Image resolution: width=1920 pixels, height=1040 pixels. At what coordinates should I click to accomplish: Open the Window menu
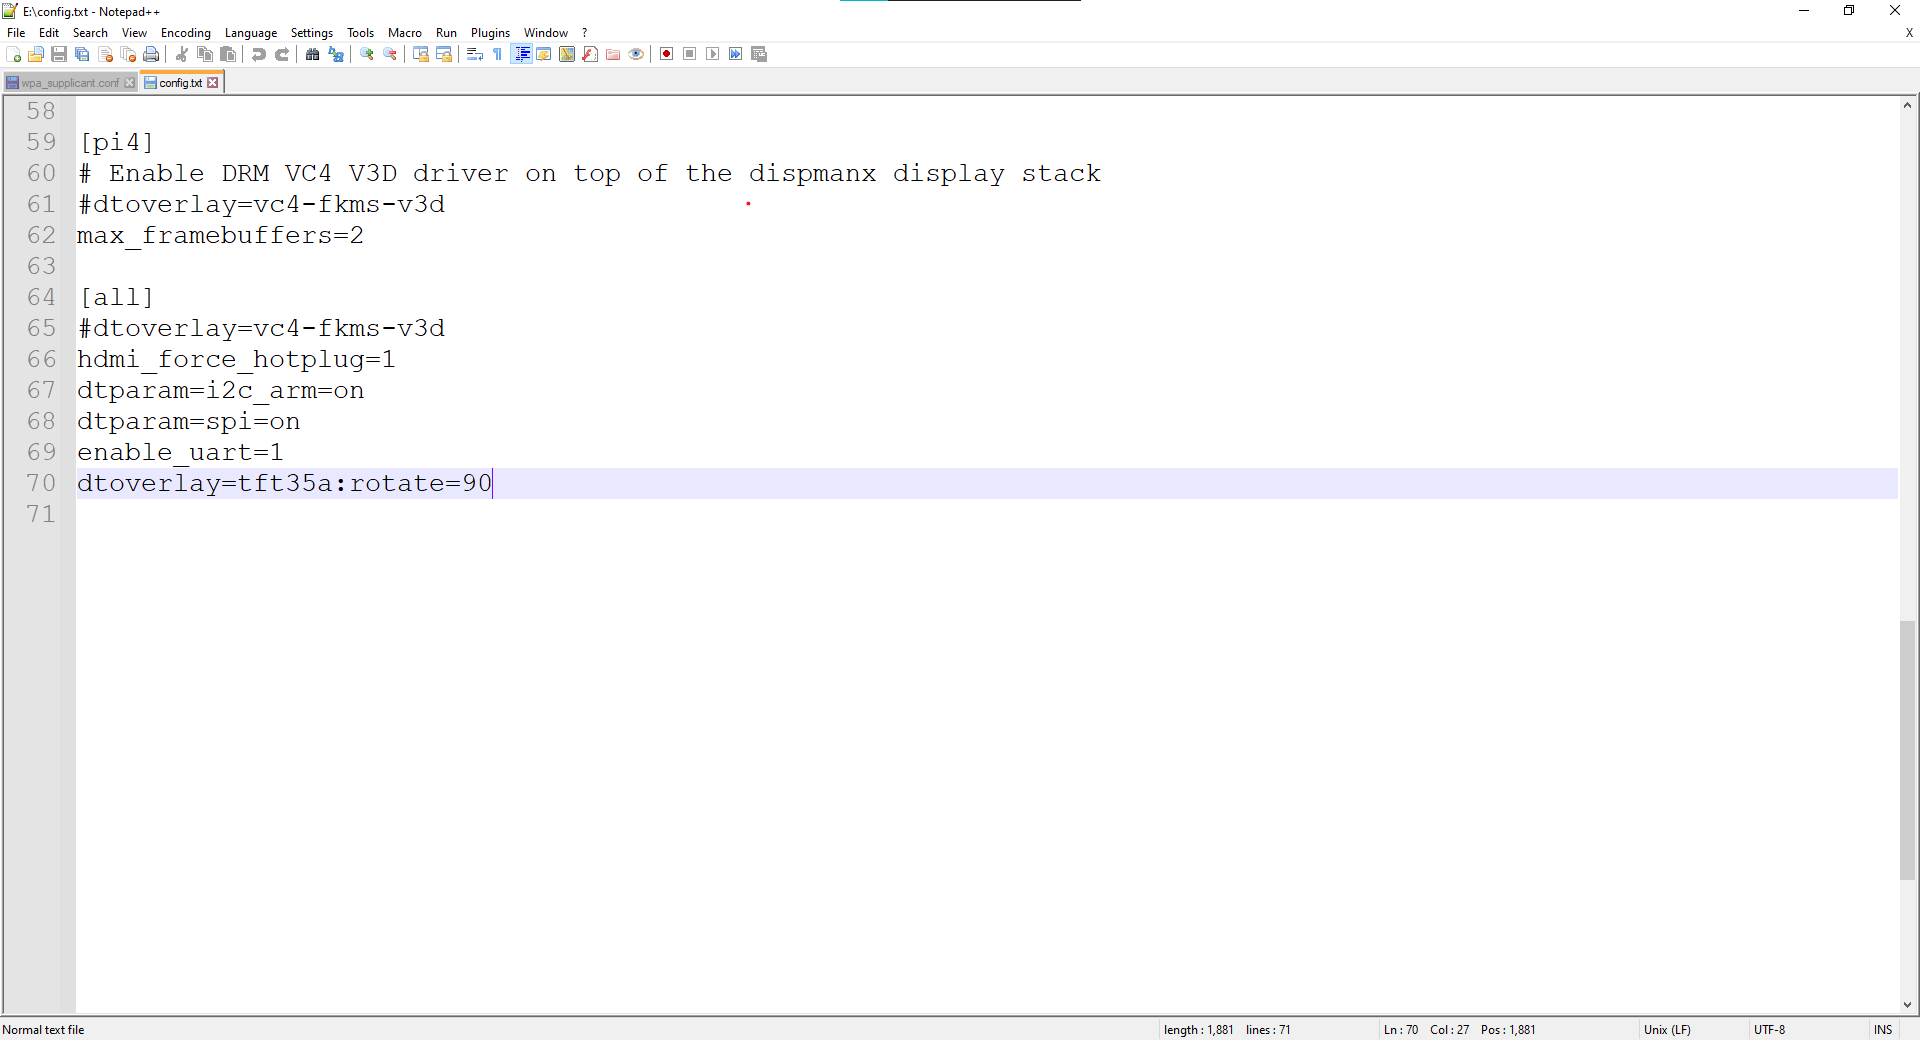click(546, 33)
